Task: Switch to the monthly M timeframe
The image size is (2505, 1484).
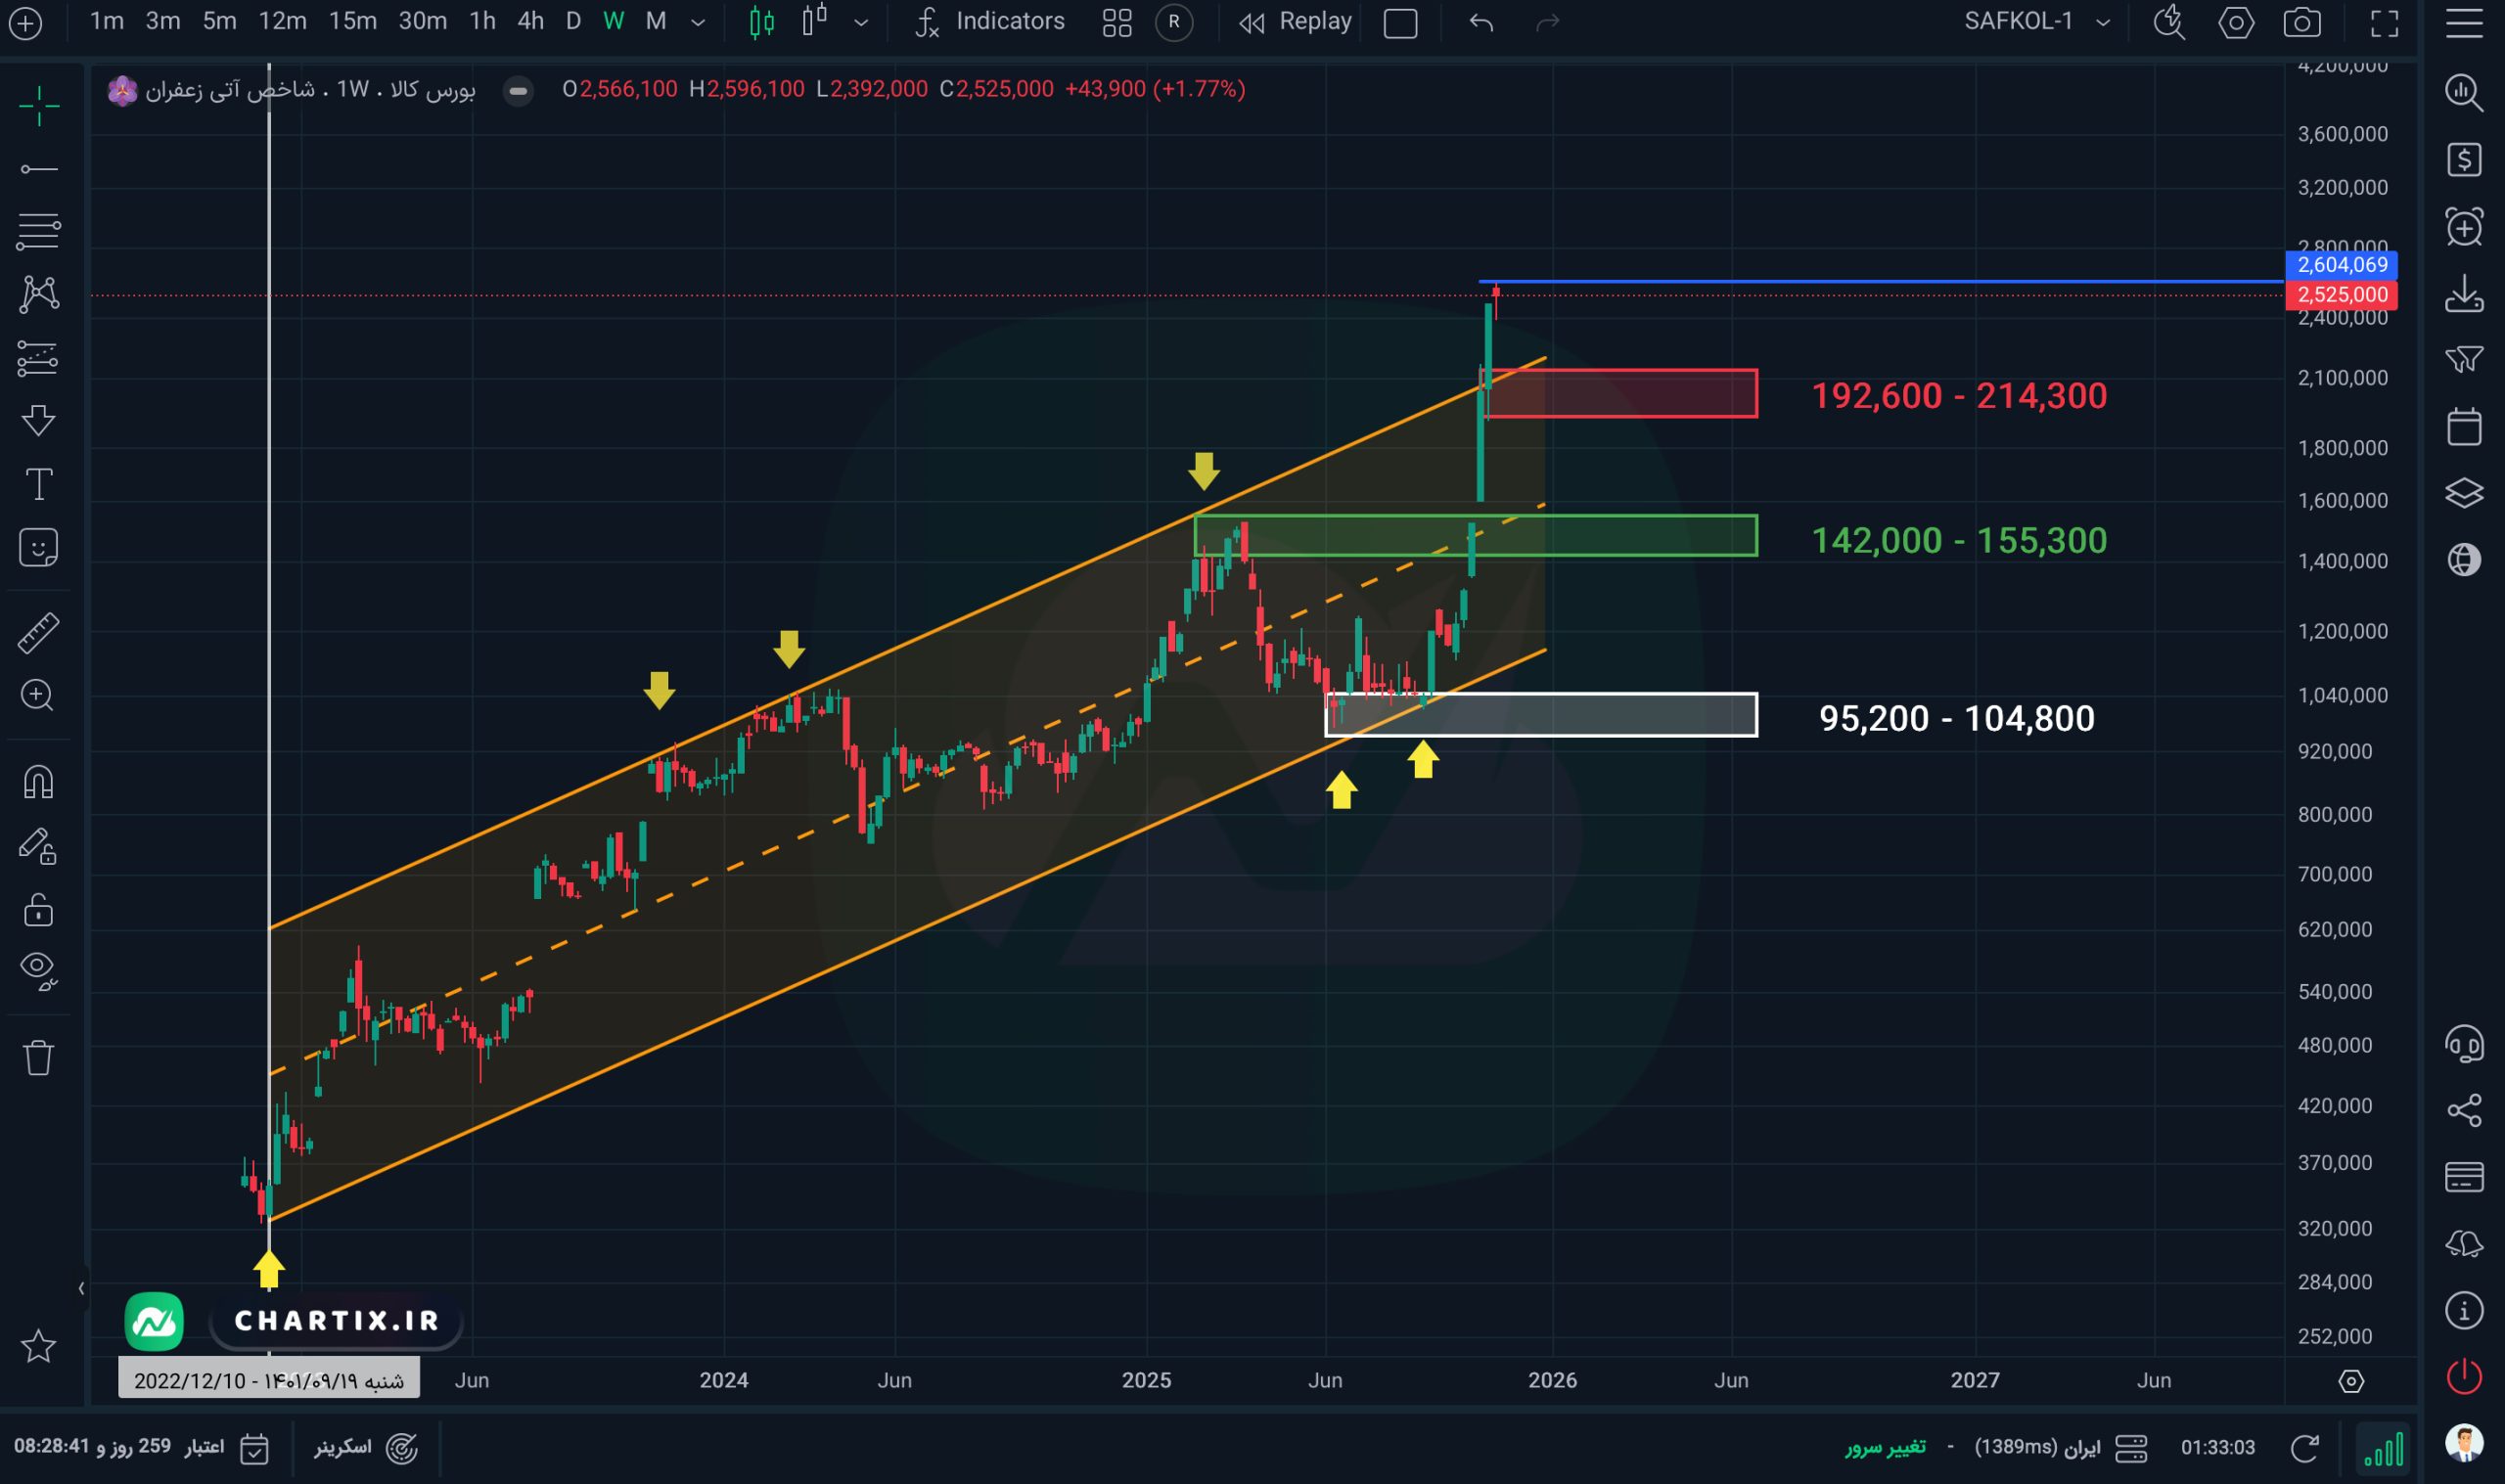Action: (x=655, y=22)
